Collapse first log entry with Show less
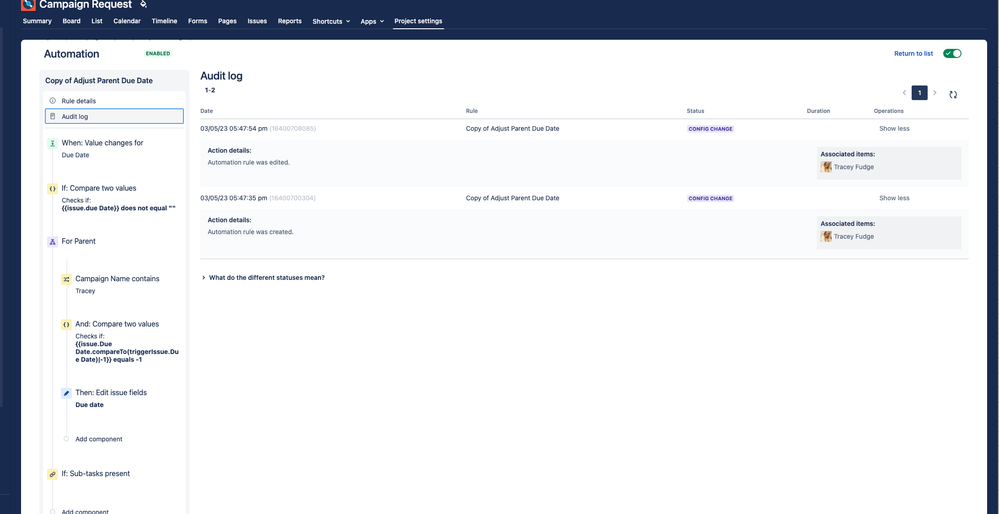The width and height of the screenshot is (999, 514). [x=894, y=129]
